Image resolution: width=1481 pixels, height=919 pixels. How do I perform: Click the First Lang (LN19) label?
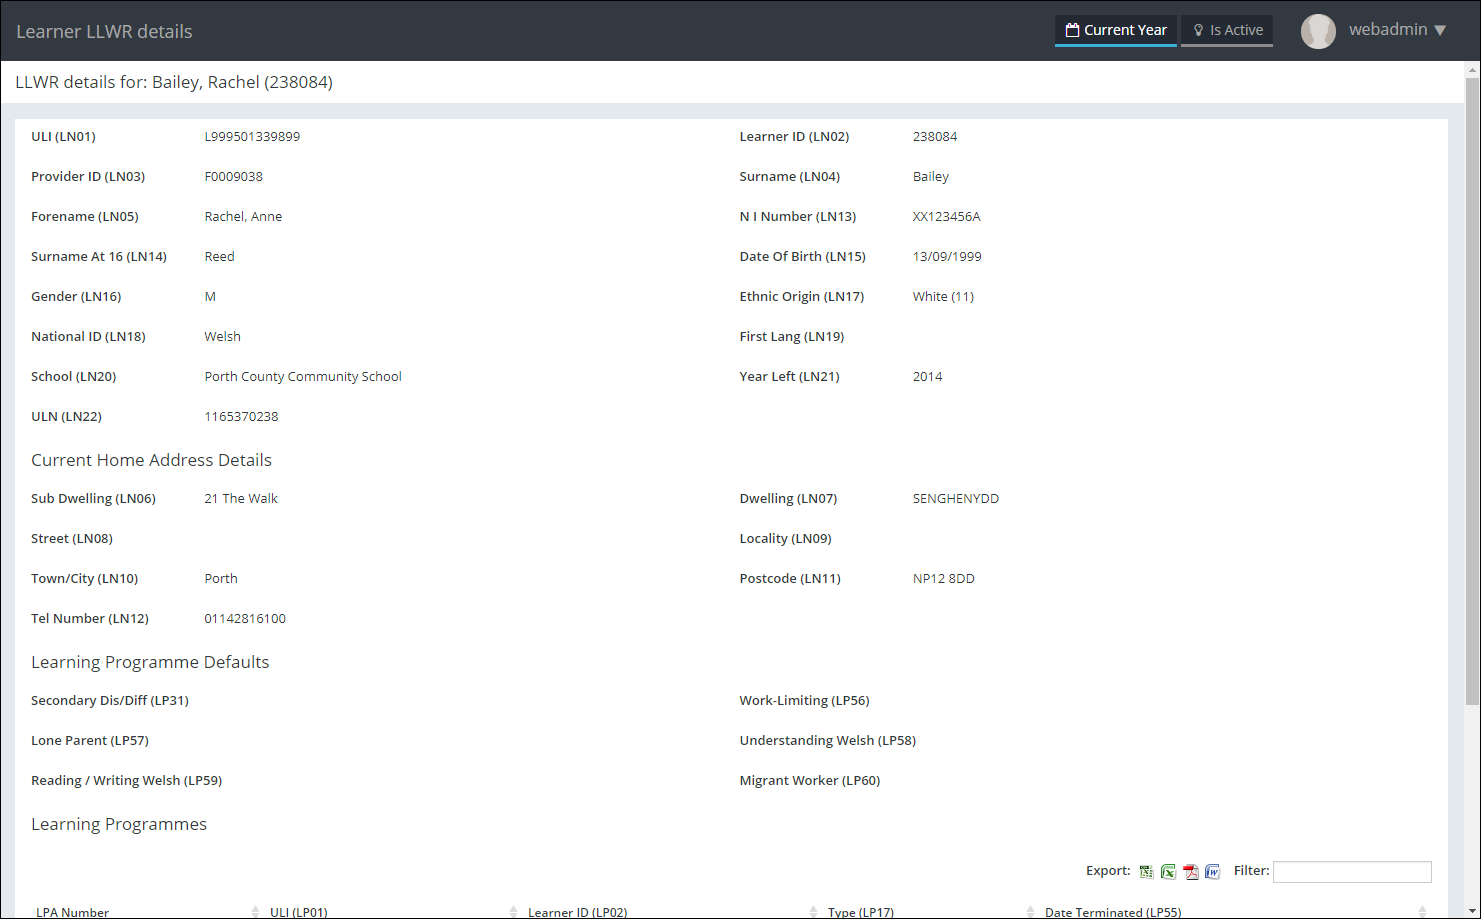pos(792,337)
